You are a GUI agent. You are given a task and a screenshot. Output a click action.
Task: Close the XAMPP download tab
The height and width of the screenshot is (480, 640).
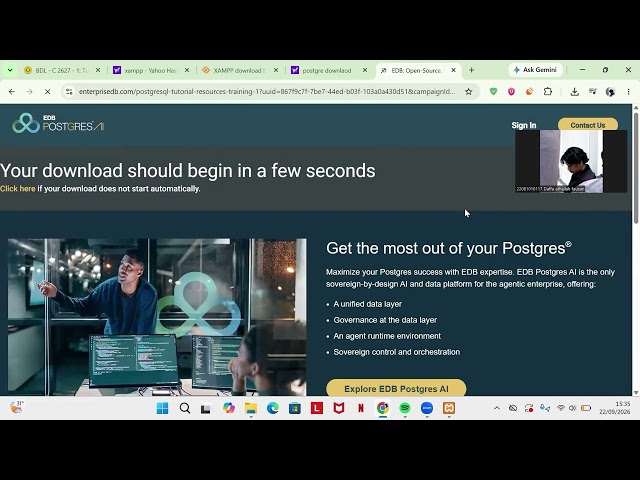pos(276,70)
